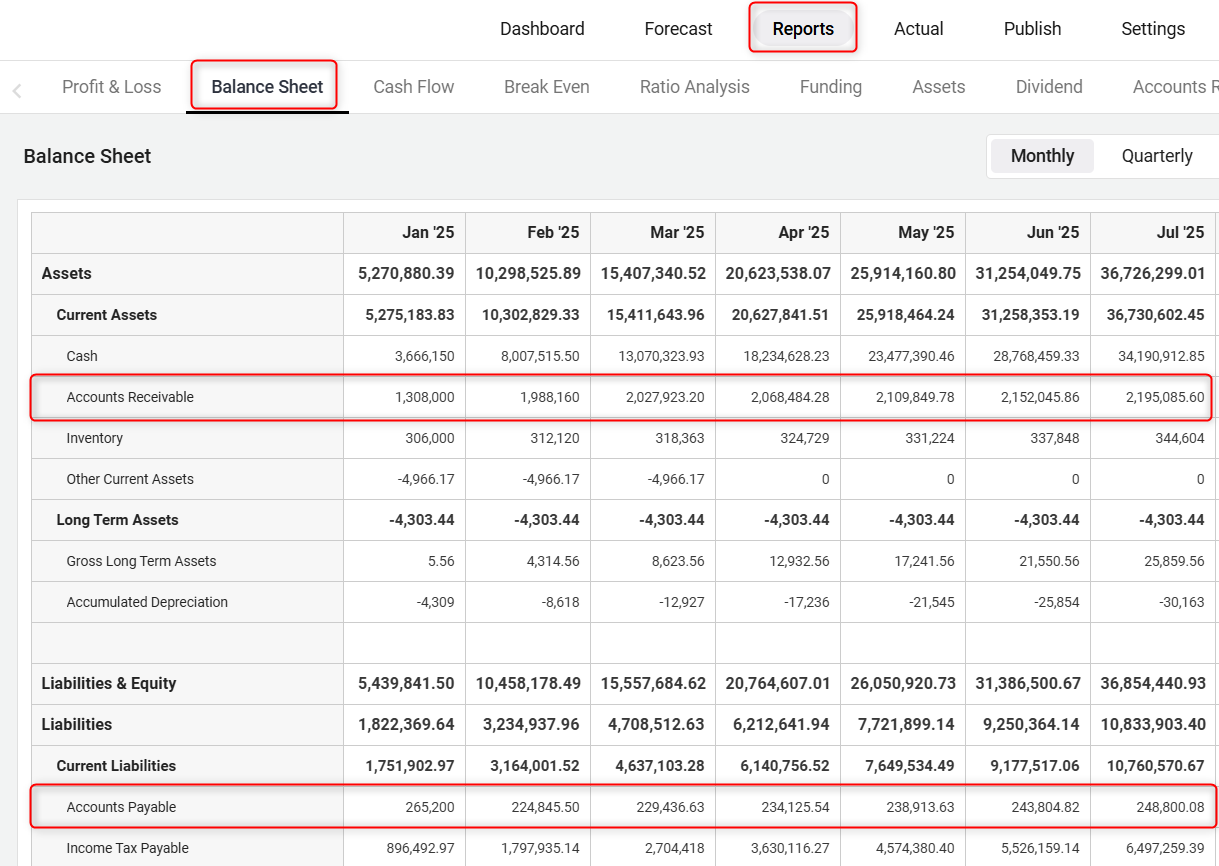1219x866 pixels.
Task: Switch to Quarterly view
Action: click(1156, 156)
